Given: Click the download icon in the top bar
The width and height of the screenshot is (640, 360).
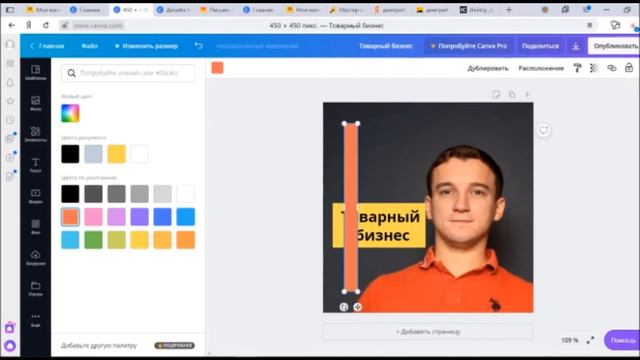Looking at the screenshot, I should pos(576,46).
